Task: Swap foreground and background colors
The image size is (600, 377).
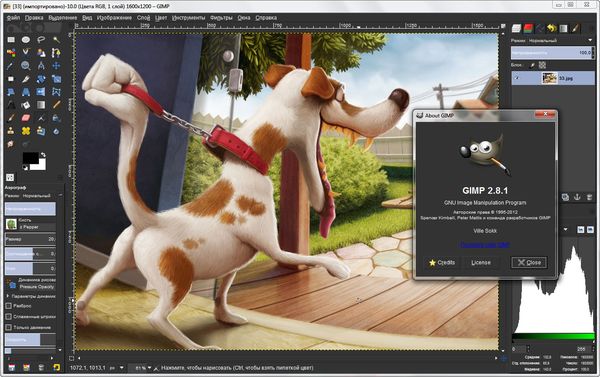Action: 43,154
